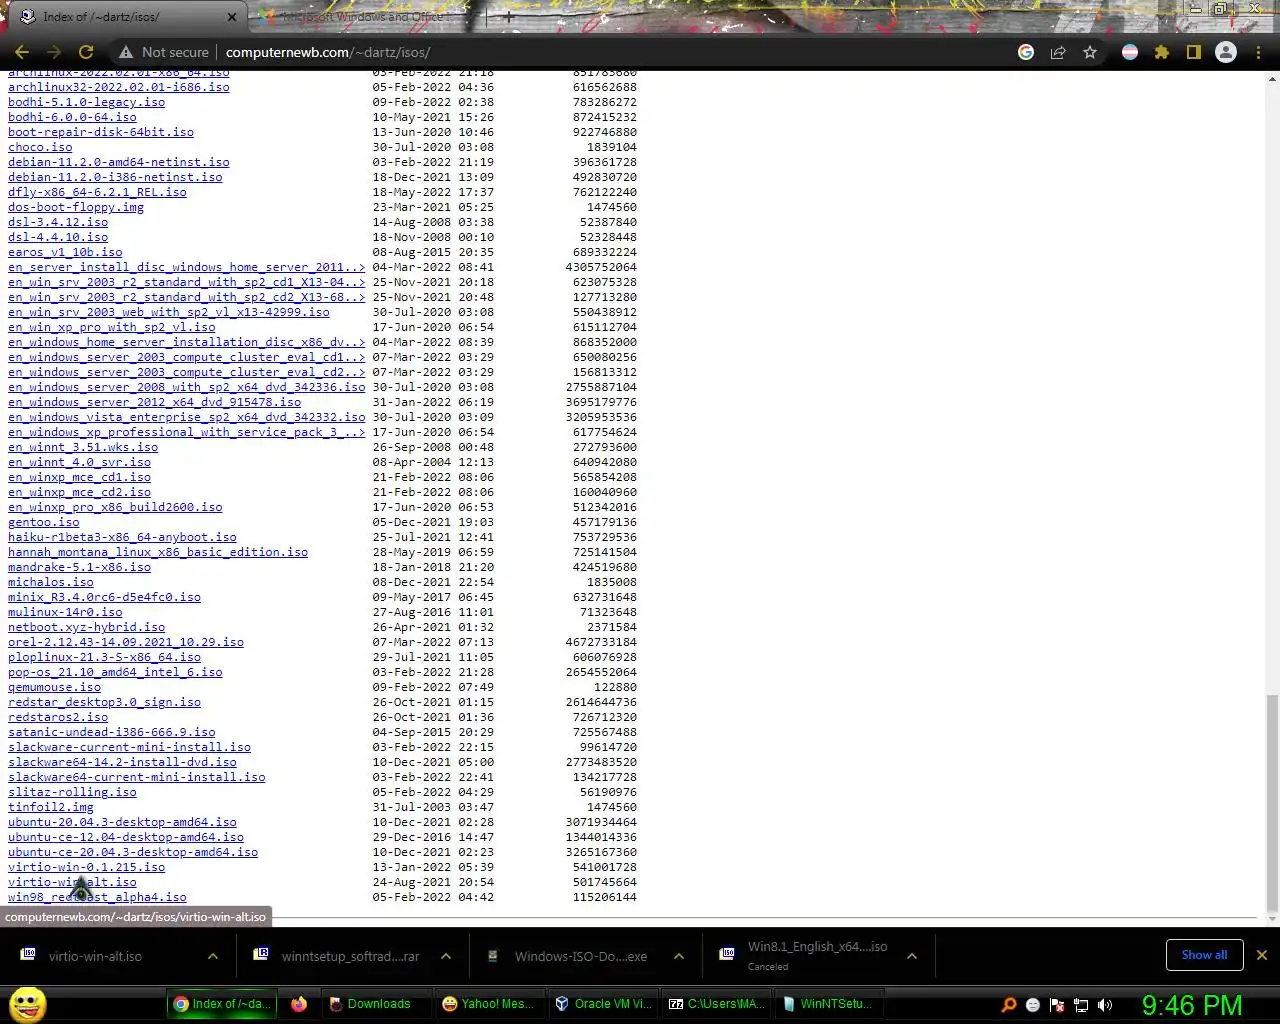
Task: Open the Chrome profile avatar menu
Action: pos(1226,52)
